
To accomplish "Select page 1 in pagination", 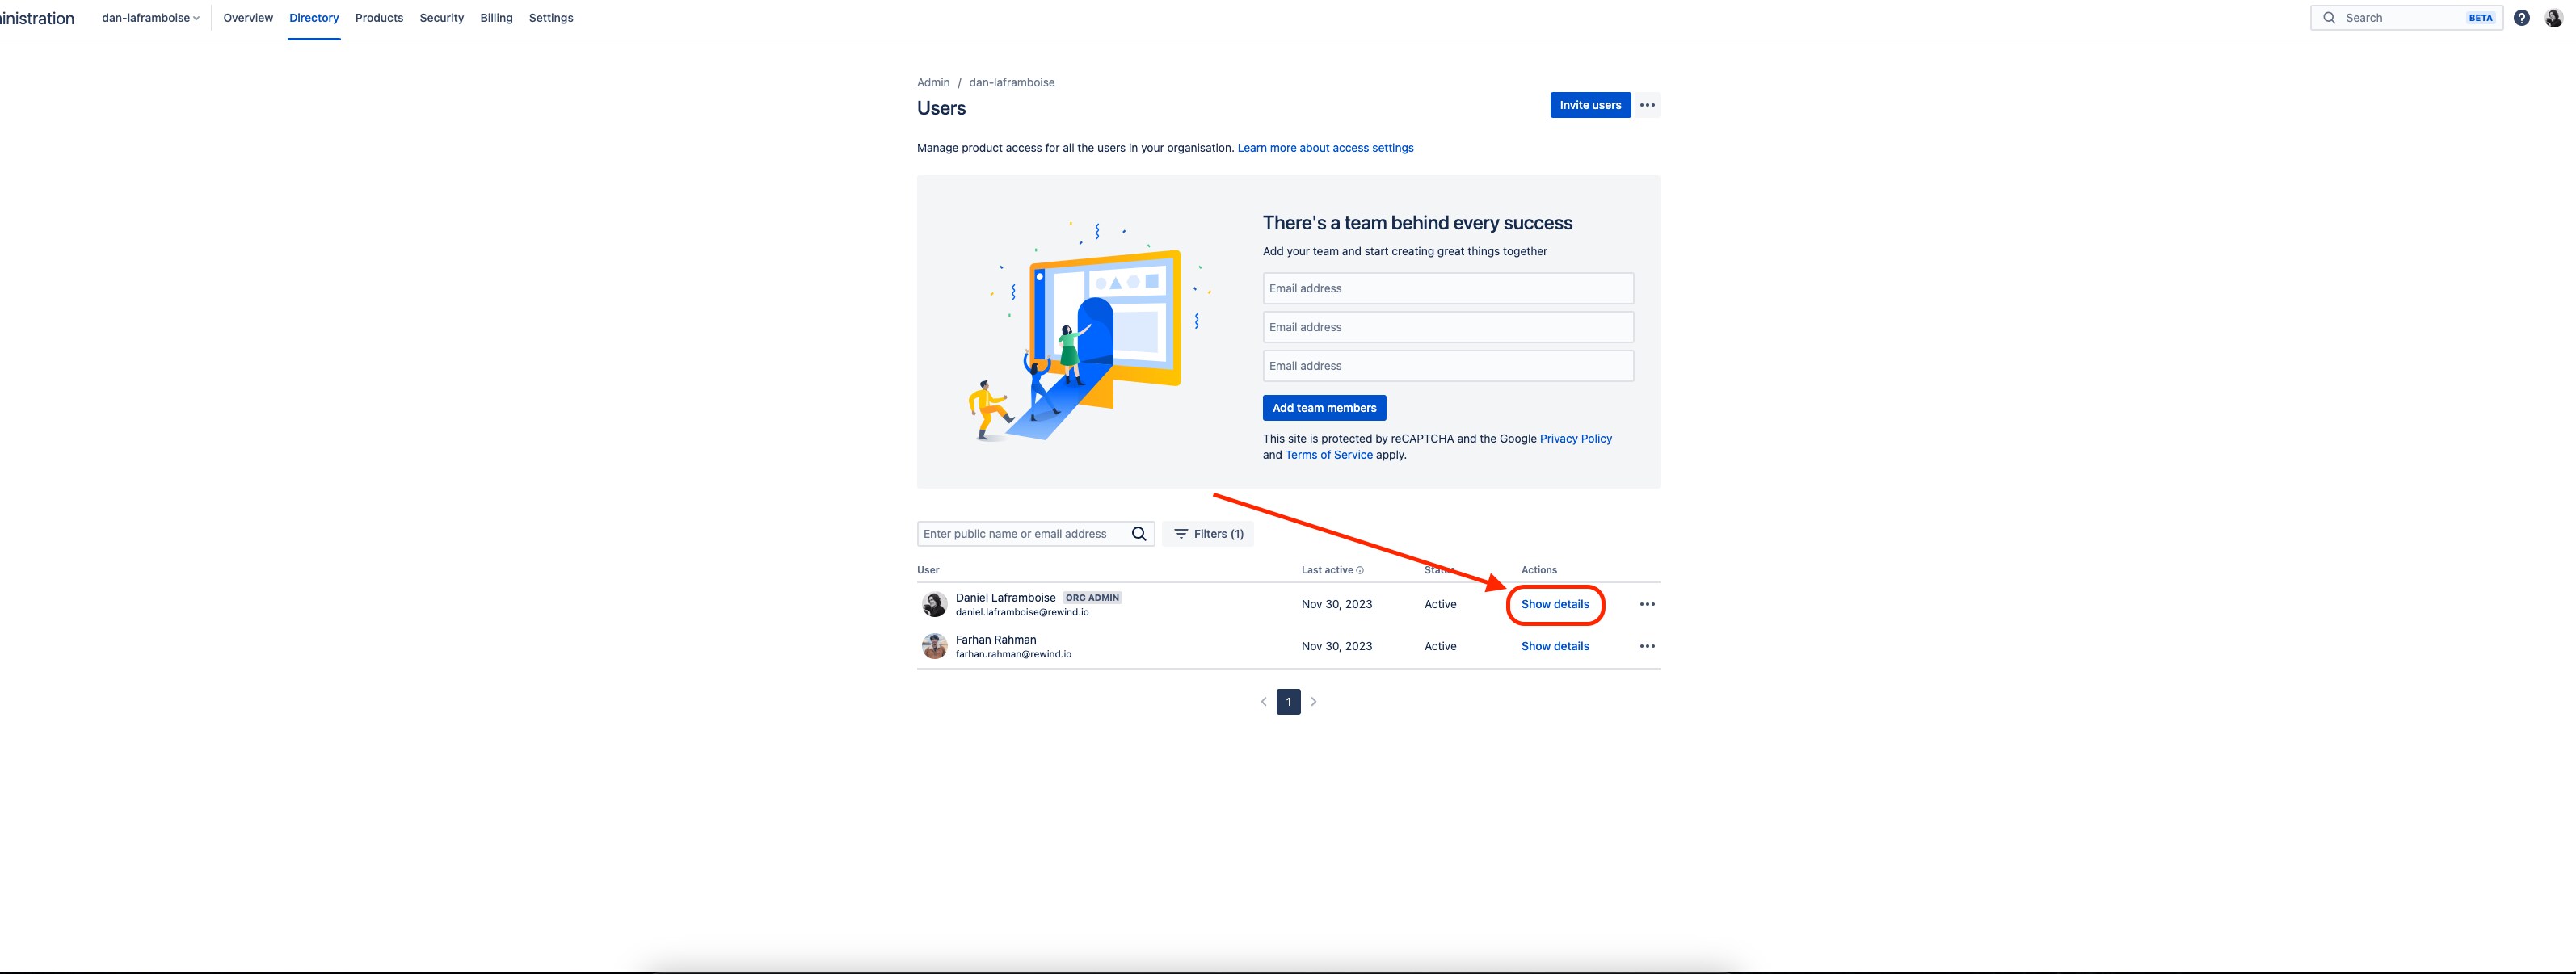I will coord(1288,702).
